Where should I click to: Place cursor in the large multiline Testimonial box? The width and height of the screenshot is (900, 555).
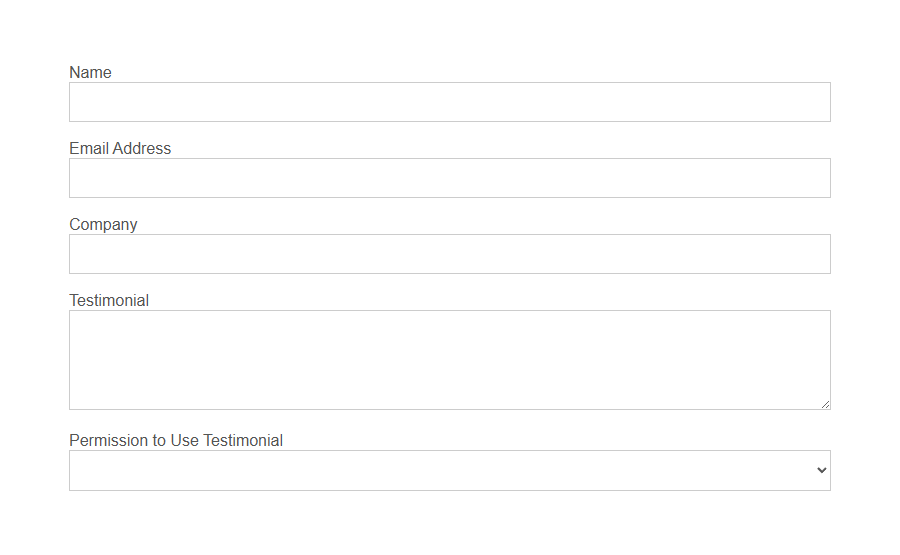point(449,360)
